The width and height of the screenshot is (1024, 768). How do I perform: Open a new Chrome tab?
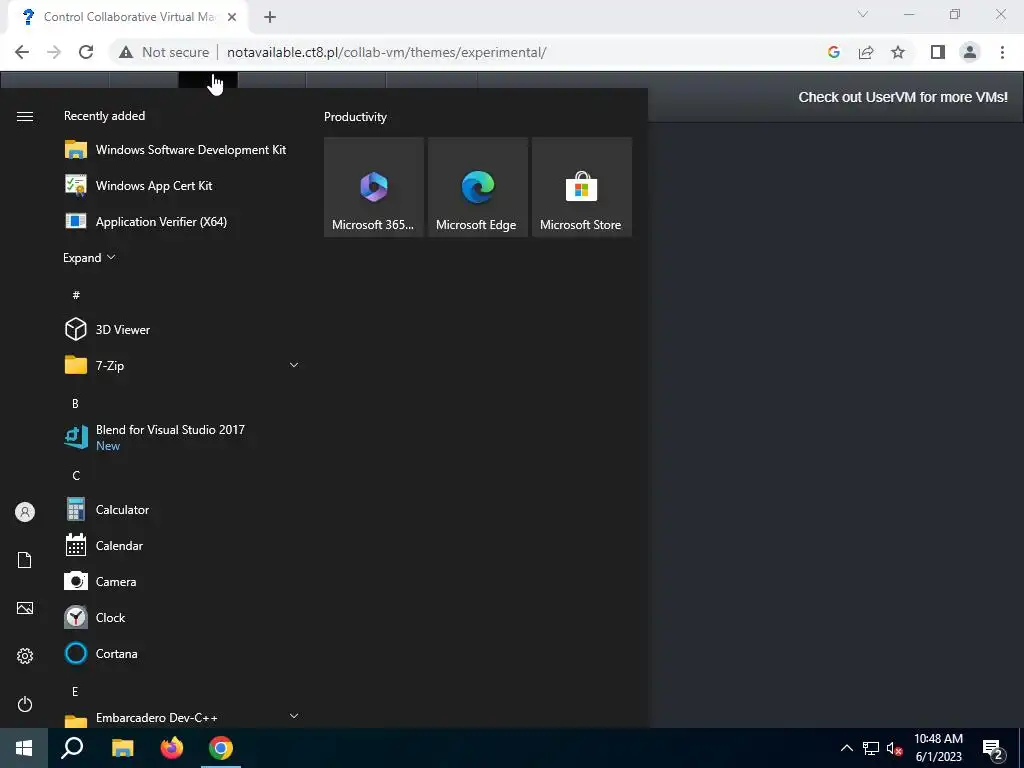coord(270,17)
